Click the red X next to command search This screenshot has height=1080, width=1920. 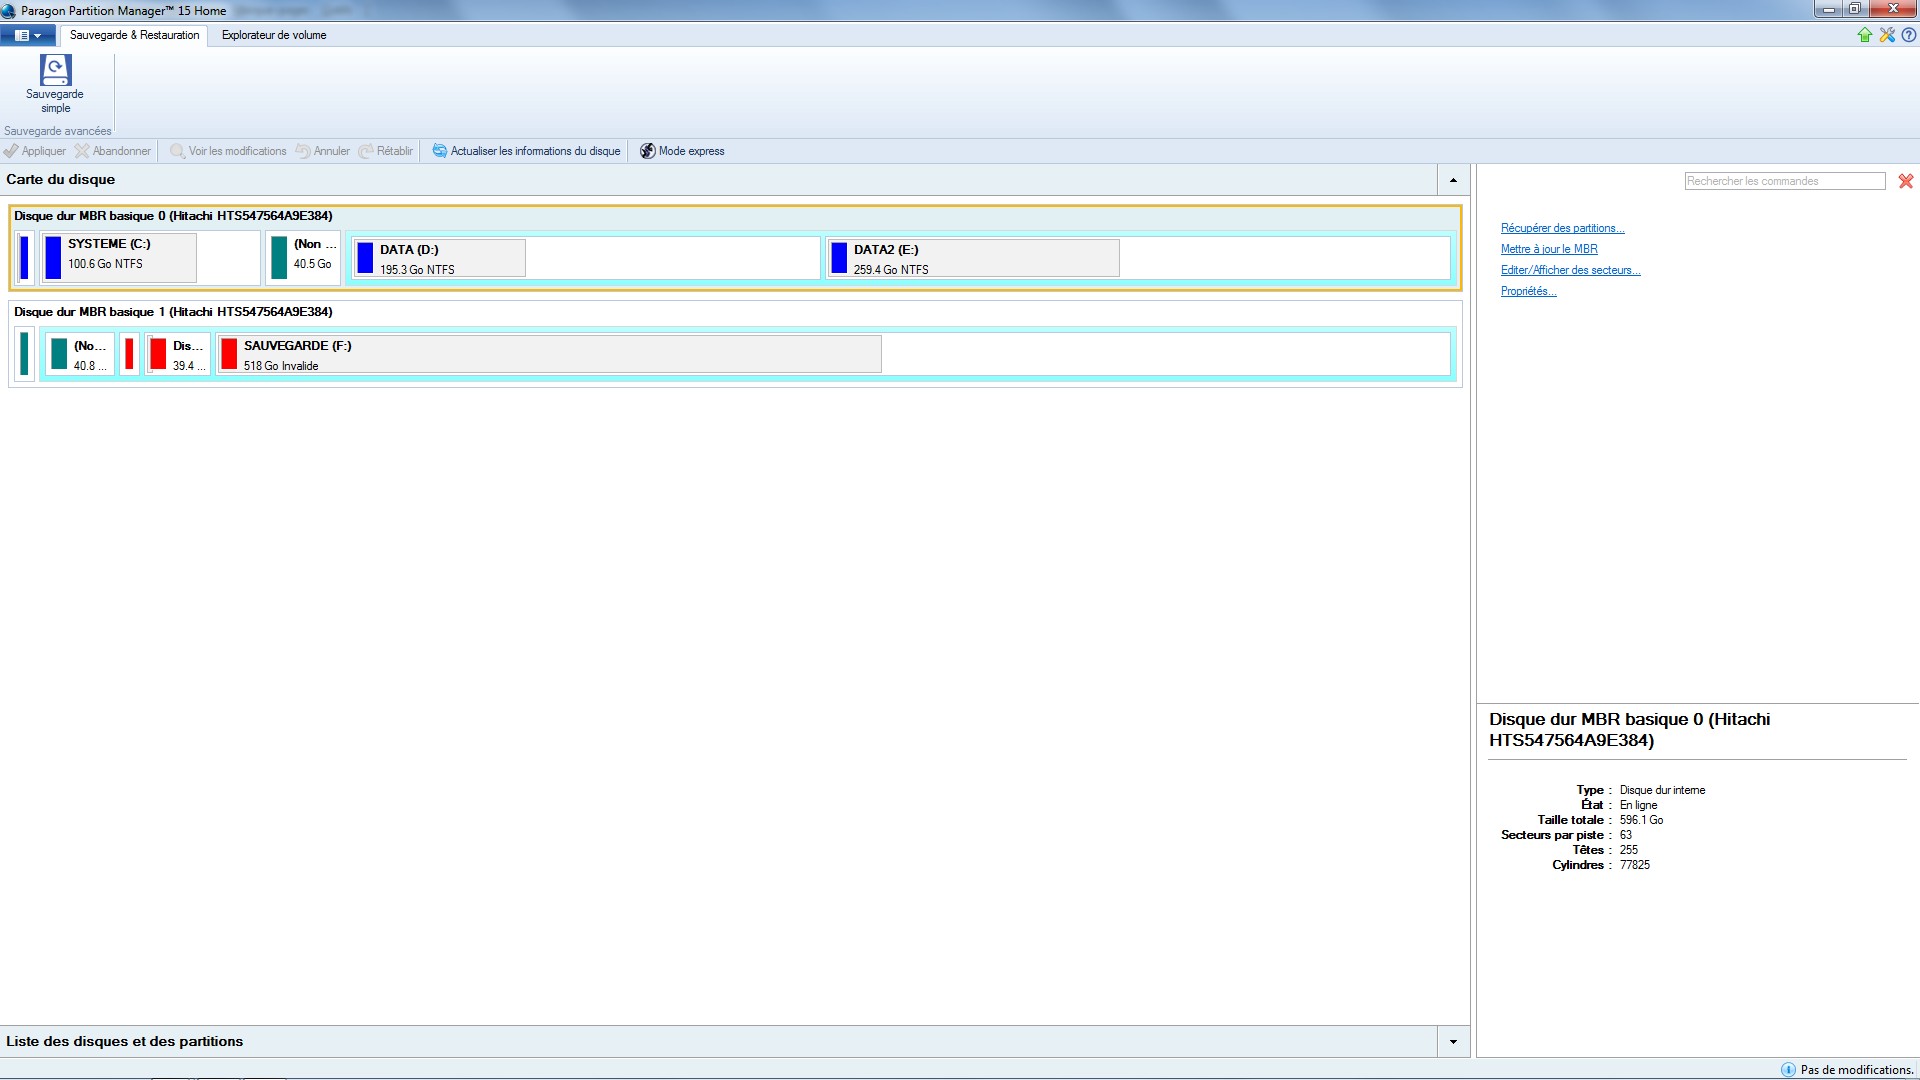pyautogui.click(x=1906, y=181)
